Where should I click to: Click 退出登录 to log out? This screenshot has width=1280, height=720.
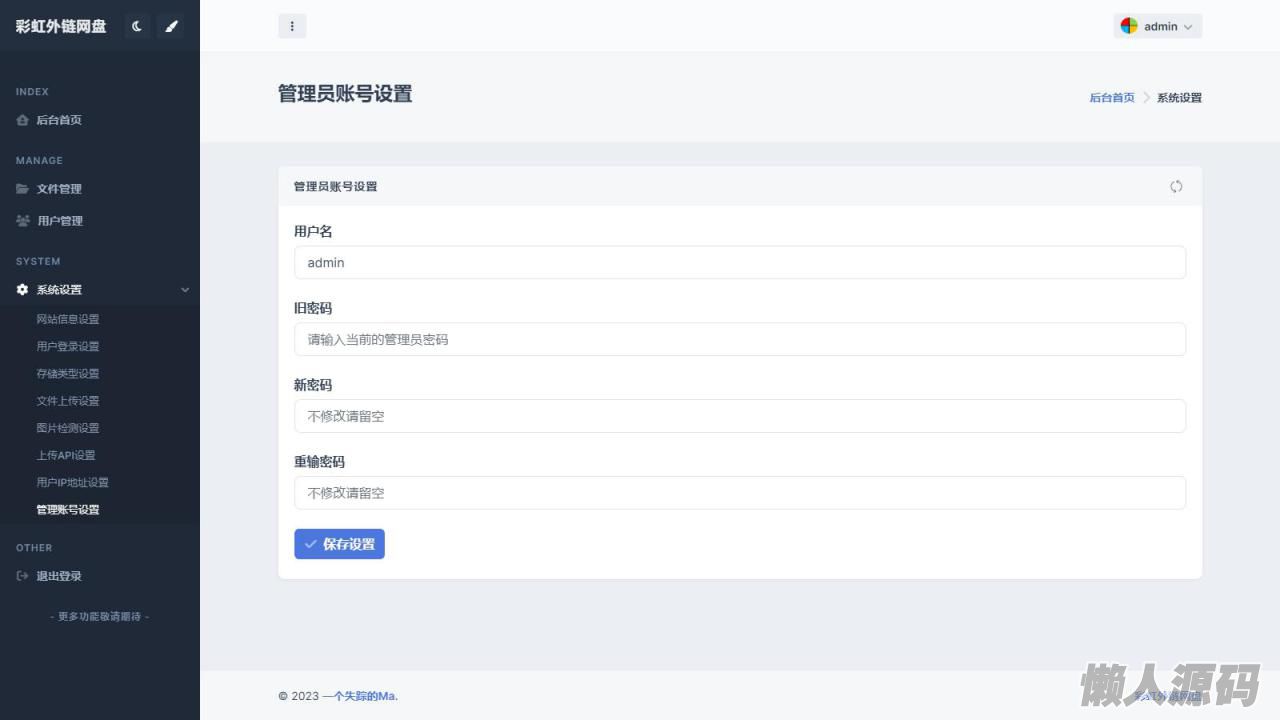click(59, 576)
